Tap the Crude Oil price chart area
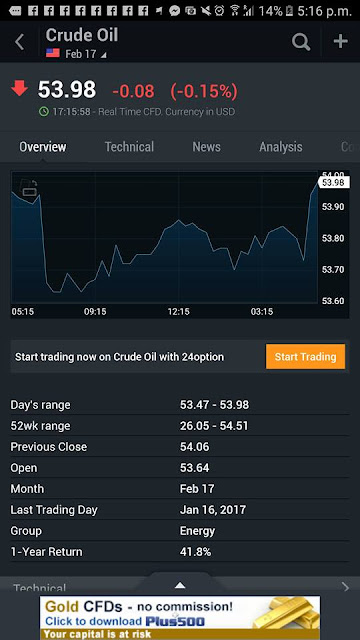 pos(164,238)
